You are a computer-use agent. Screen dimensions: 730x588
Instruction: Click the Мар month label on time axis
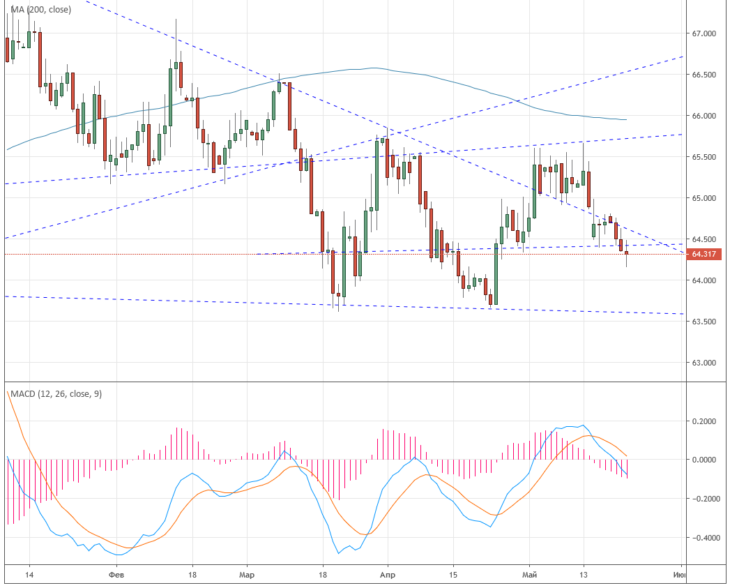point(247,575)
